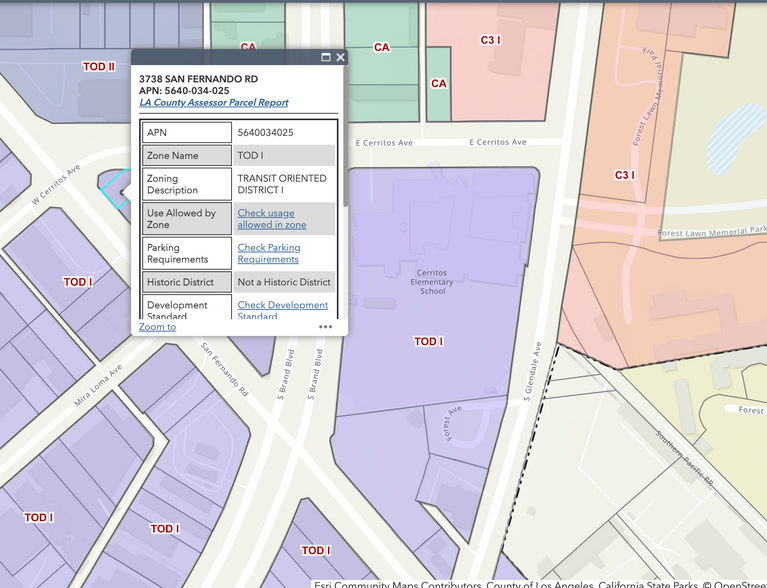Open the popup's three-dot more options menu
Screen dimensions: 767x588
pyautogui.click(x=326, y=327)
